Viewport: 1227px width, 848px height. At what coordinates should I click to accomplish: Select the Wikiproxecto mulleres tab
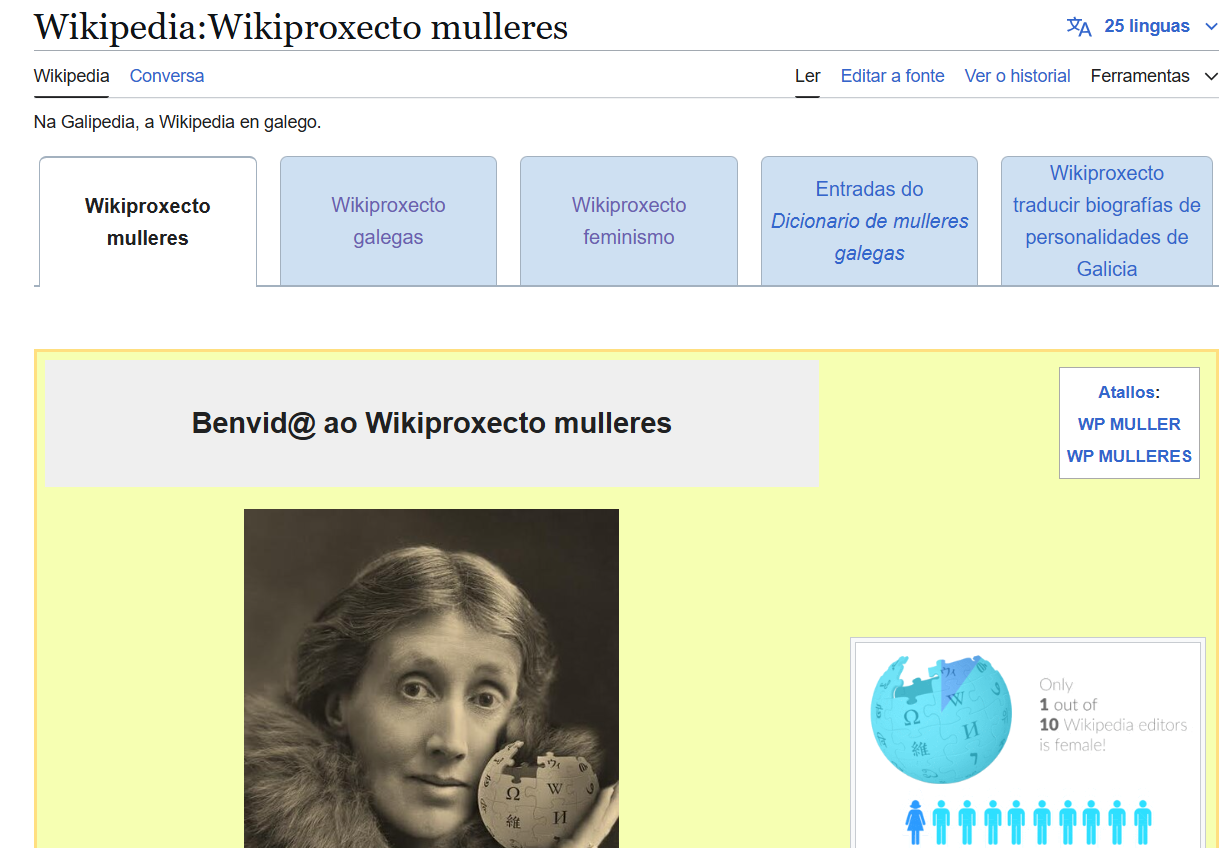point(148,222)
